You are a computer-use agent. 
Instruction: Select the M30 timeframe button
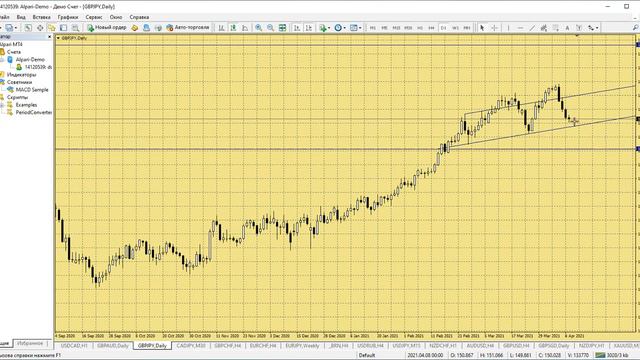tap(408, 28)
